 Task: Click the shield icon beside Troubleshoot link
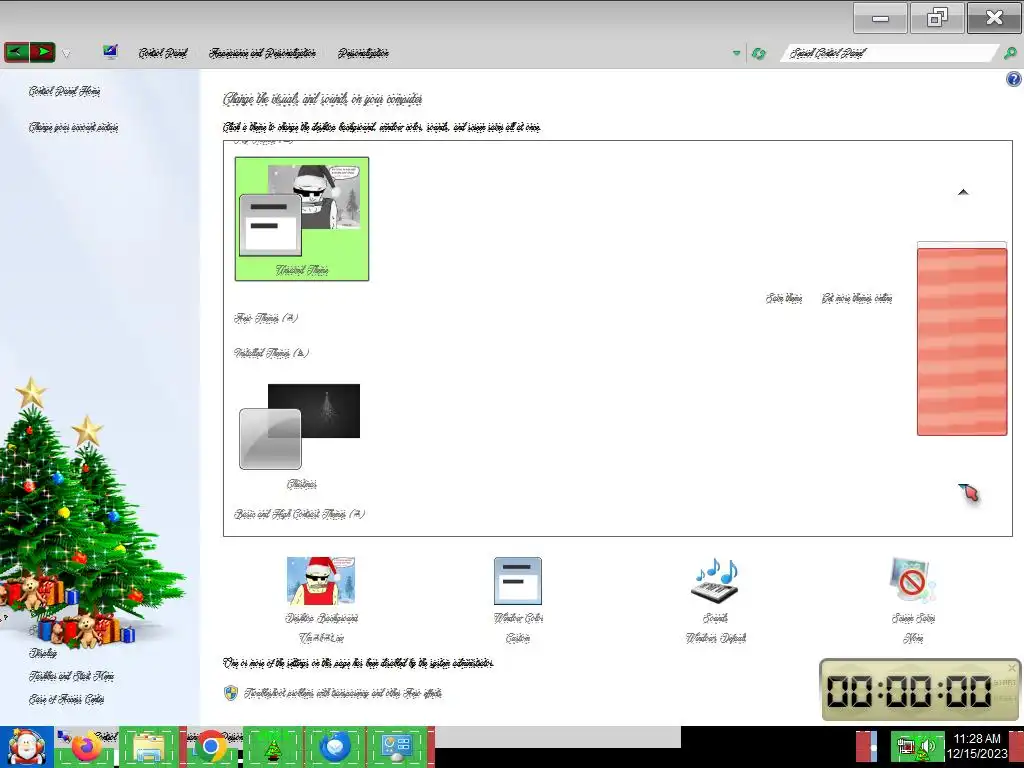tap(231, 693)
